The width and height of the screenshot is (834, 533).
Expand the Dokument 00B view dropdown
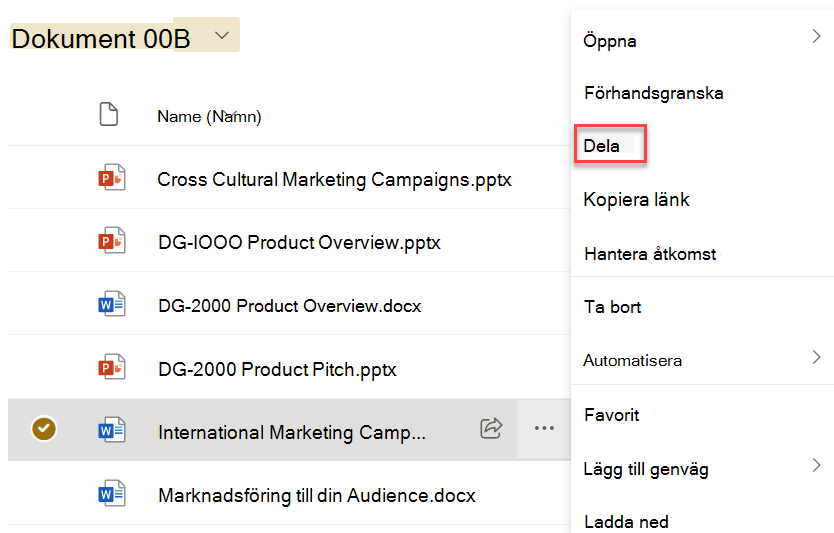222,35
